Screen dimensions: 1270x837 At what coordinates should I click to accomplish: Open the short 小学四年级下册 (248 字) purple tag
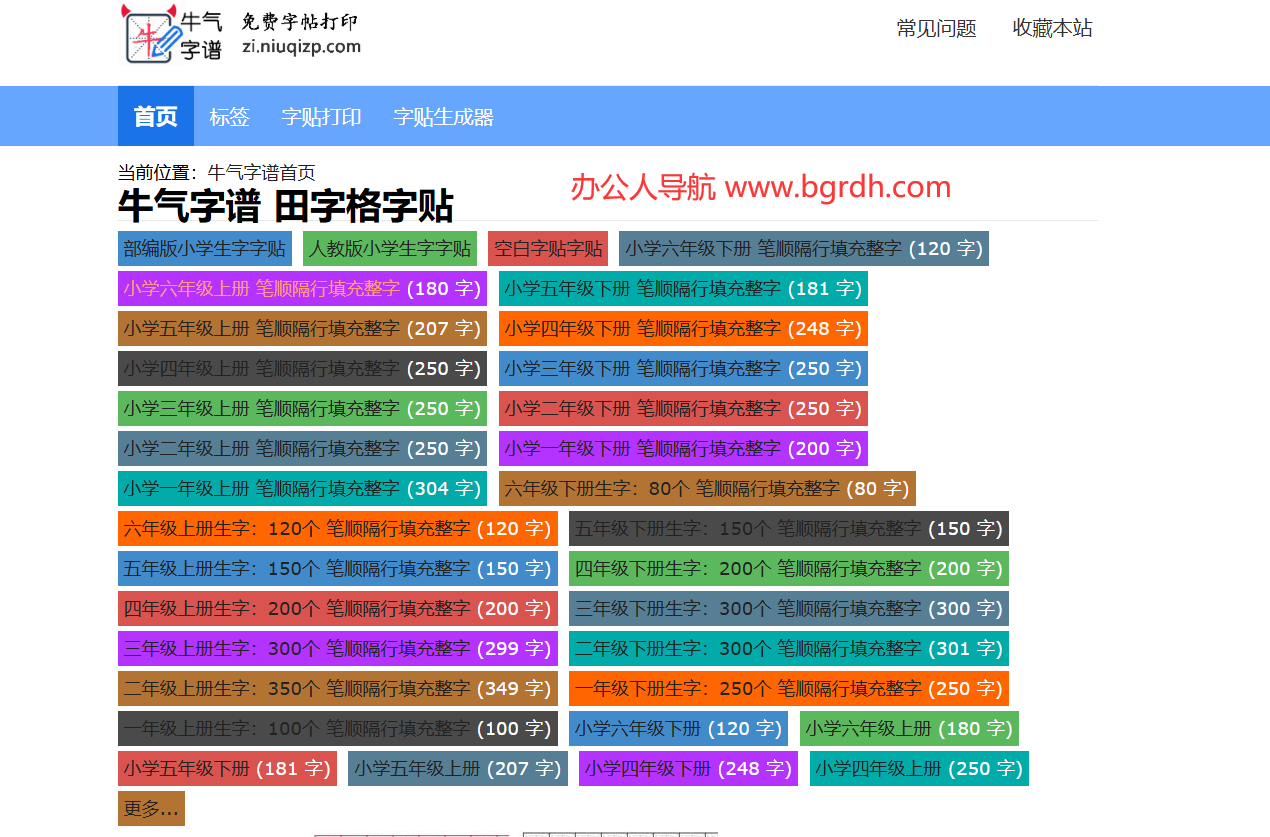coord(687,769)
